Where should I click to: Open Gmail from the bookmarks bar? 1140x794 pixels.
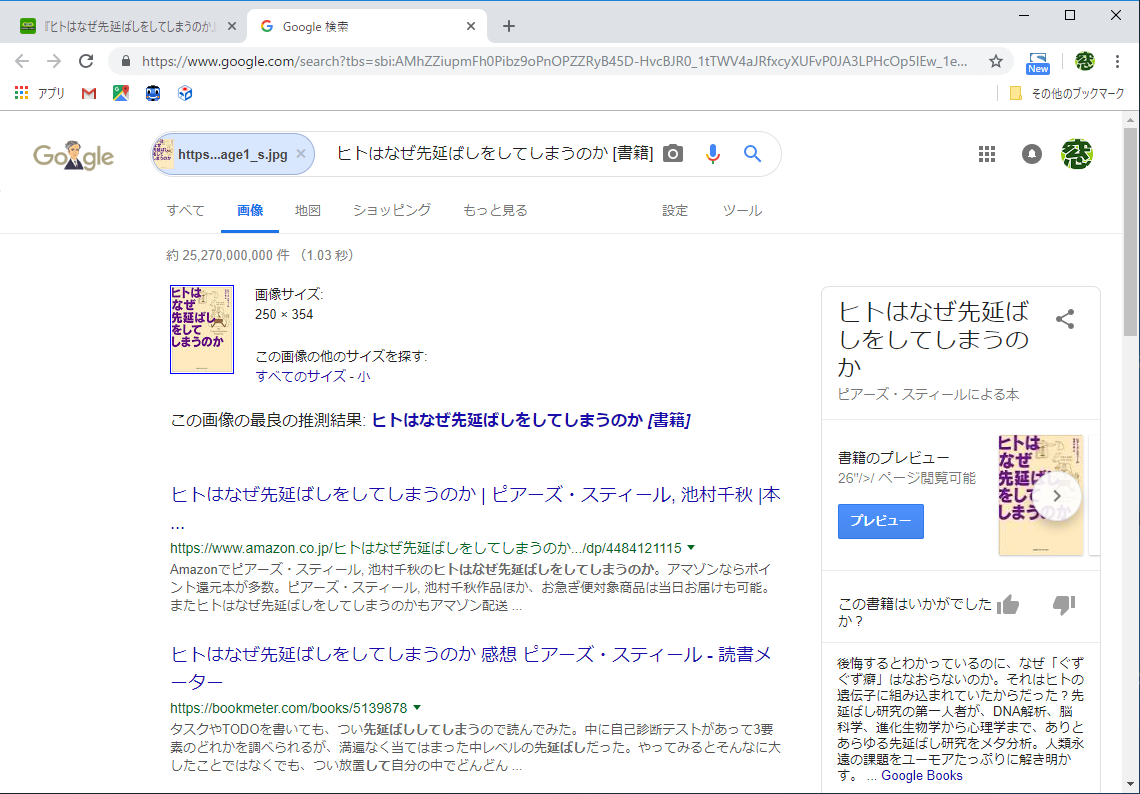pos(89,93)
